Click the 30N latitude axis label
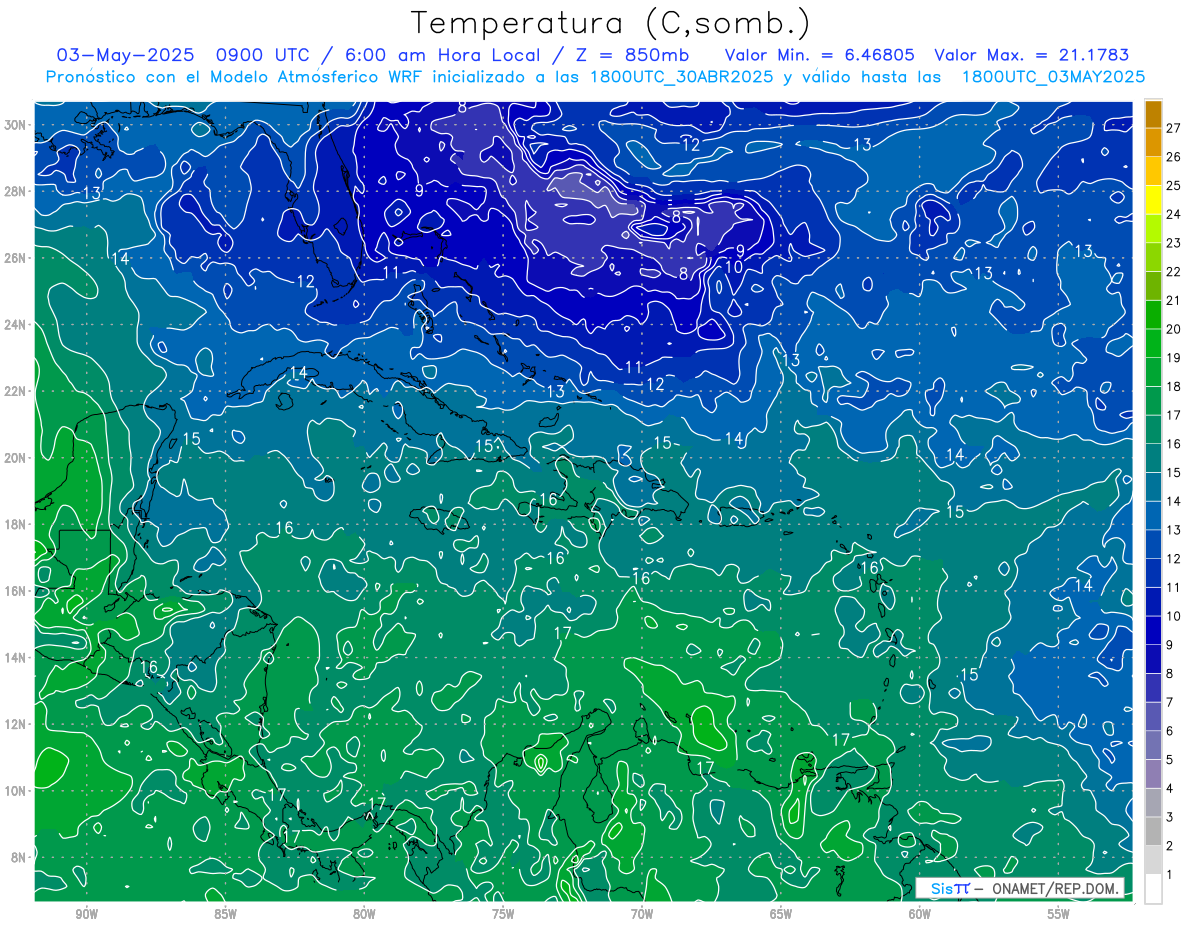The width and height of the screenshot is (1200, 927). pyautogui.click(x=16, y=125)
